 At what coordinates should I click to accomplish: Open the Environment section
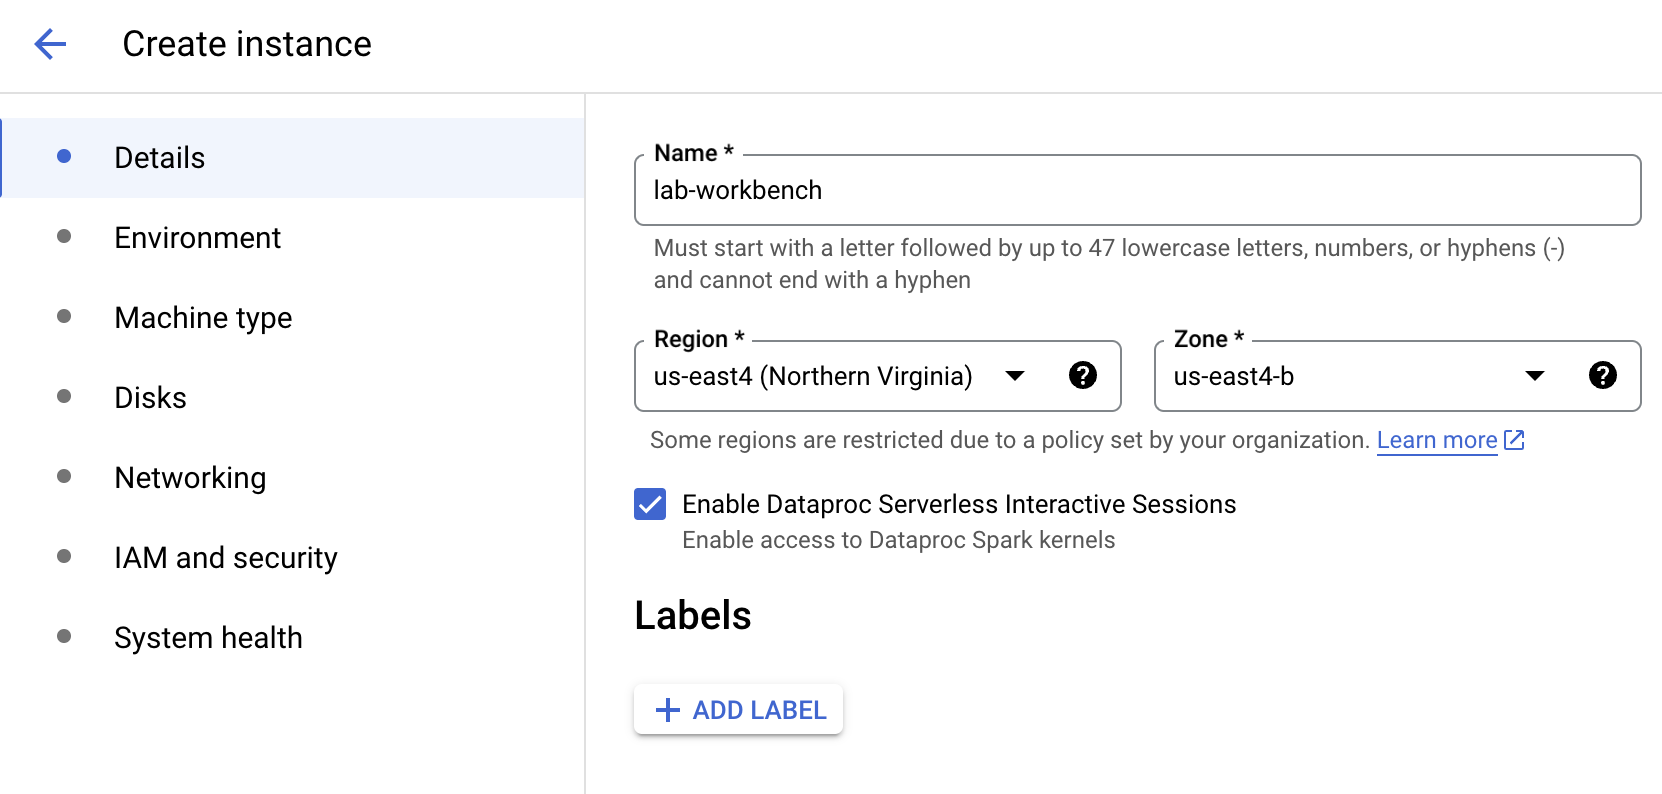(x=197, y=238)
